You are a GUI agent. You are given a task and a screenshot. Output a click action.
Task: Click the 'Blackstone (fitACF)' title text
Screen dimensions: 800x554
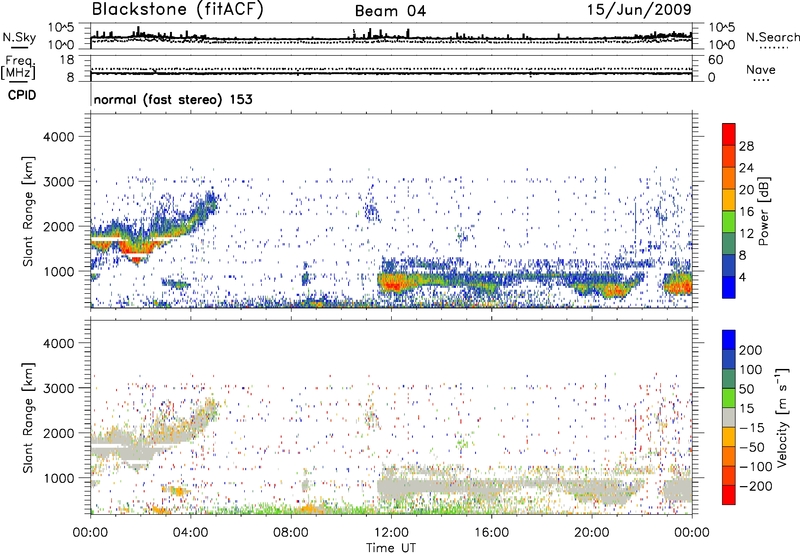(178, 10)
